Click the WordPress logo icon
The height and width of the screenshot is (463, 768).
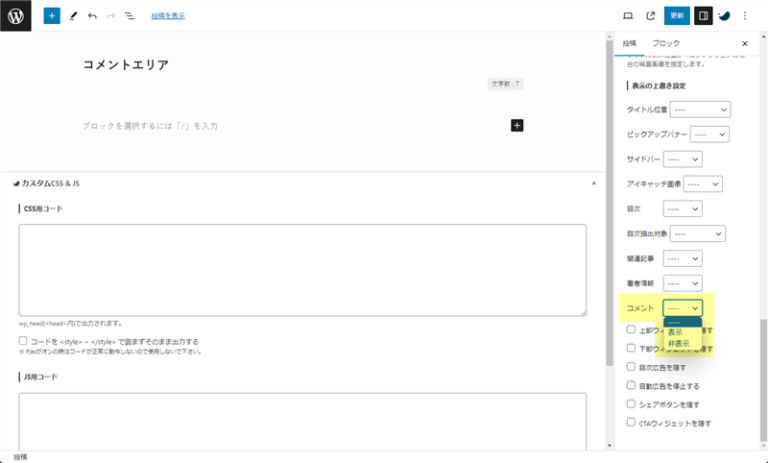[15, 16]
